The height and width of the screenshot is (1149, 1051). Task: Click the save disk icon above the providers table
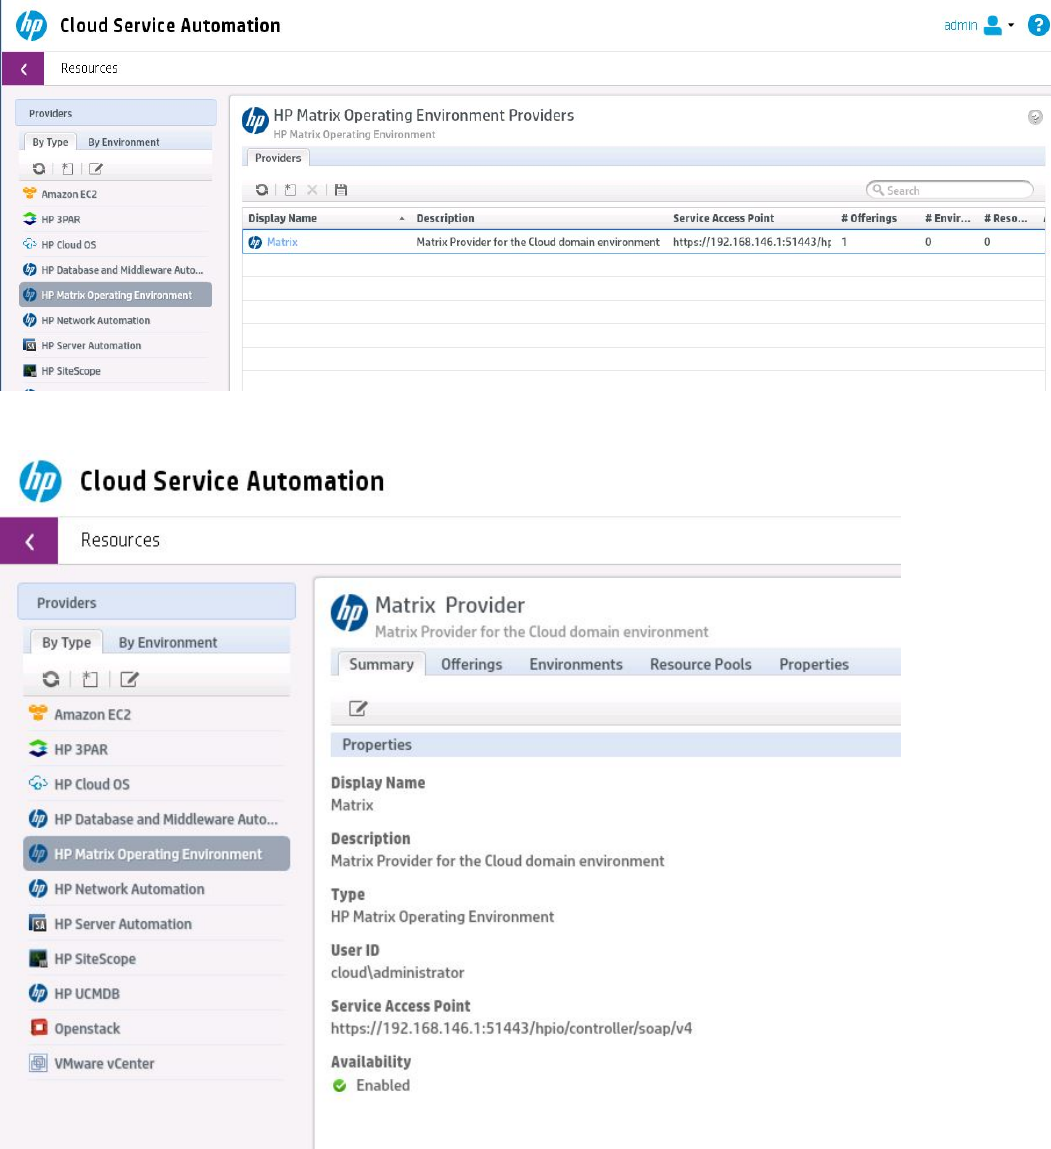(341, 190)
